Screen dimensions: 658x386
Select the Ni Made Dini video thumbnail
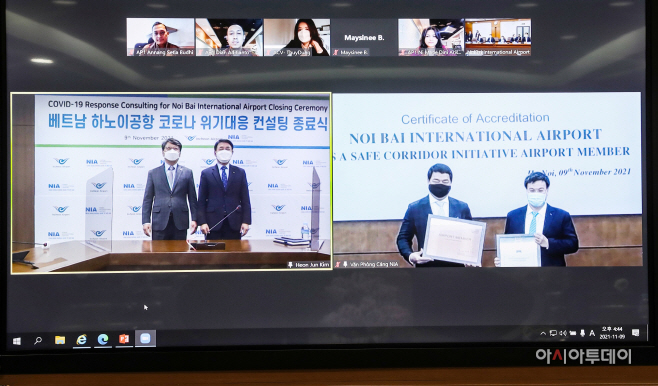pos(431,37)
